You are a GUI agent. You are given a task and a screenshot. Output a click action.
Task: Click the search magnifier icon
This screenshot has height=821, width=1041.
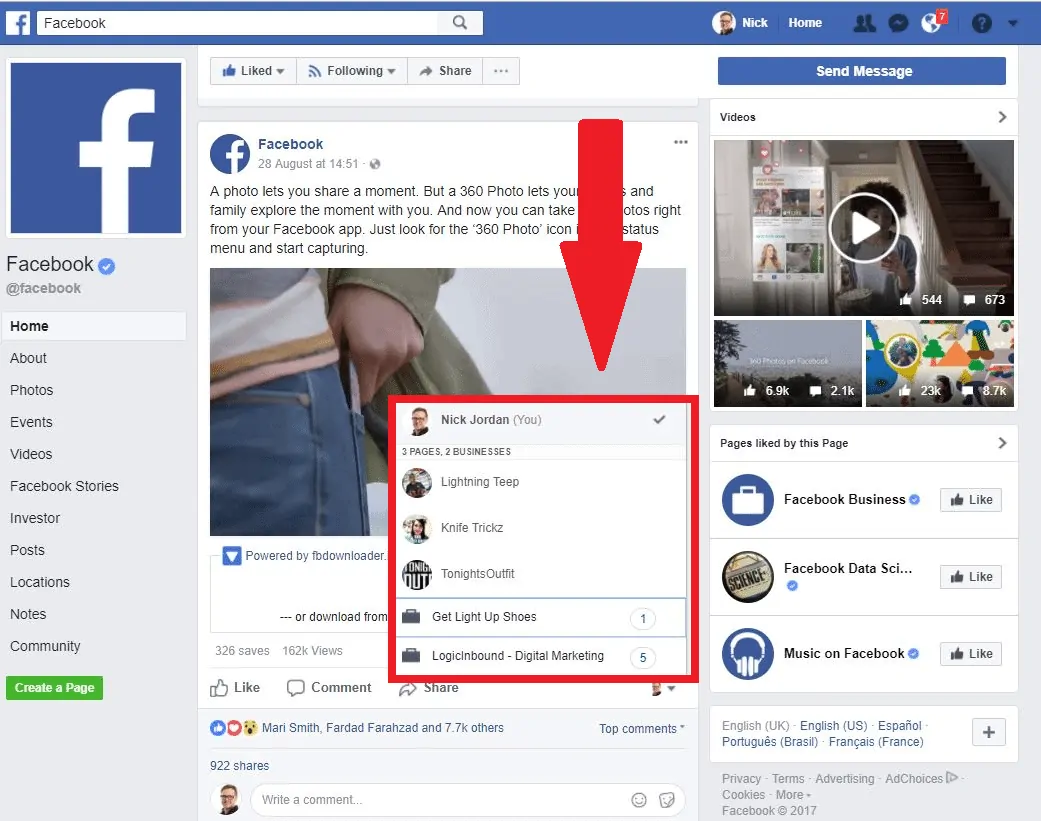tap(460, 21)
